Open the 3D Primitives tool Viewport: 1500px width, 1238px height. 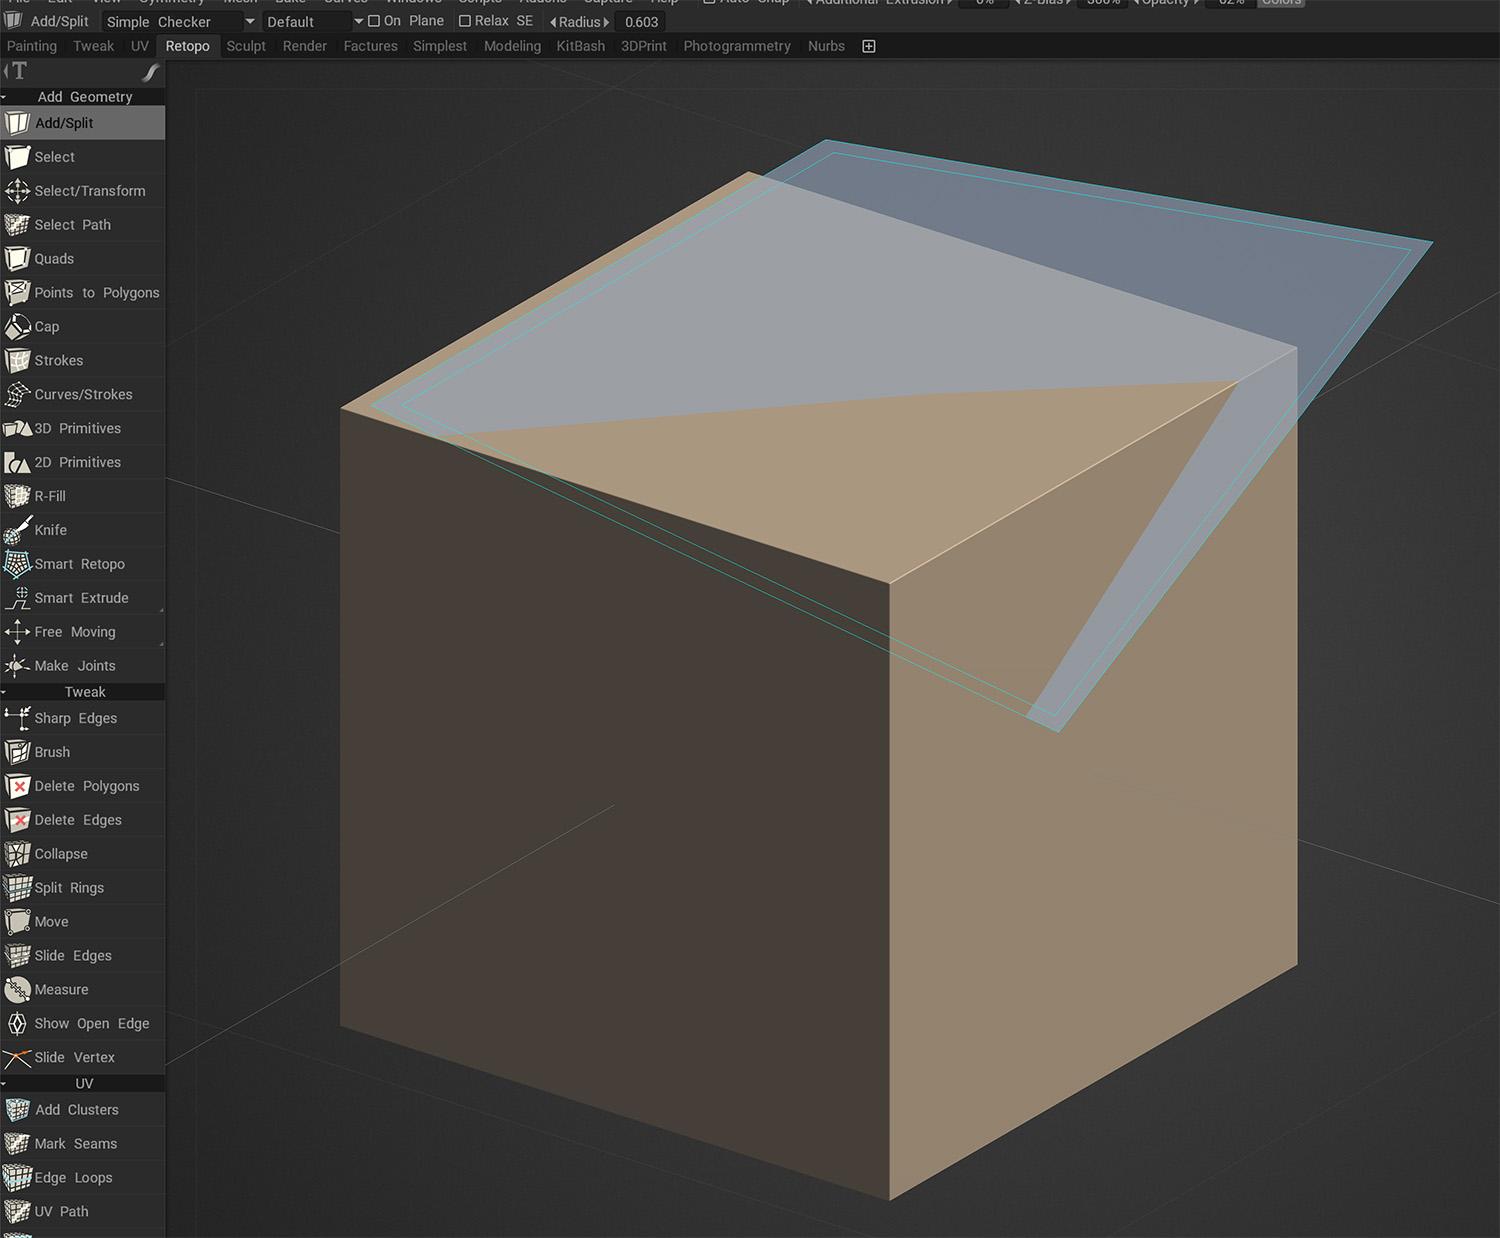77,428
